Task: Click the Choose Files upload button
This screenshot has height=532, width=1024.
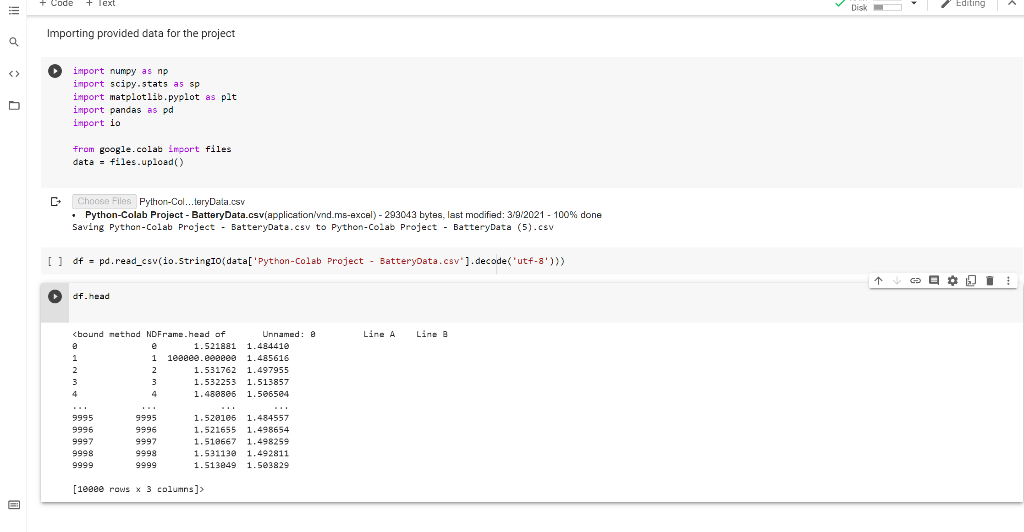Action: coord(104,202)
